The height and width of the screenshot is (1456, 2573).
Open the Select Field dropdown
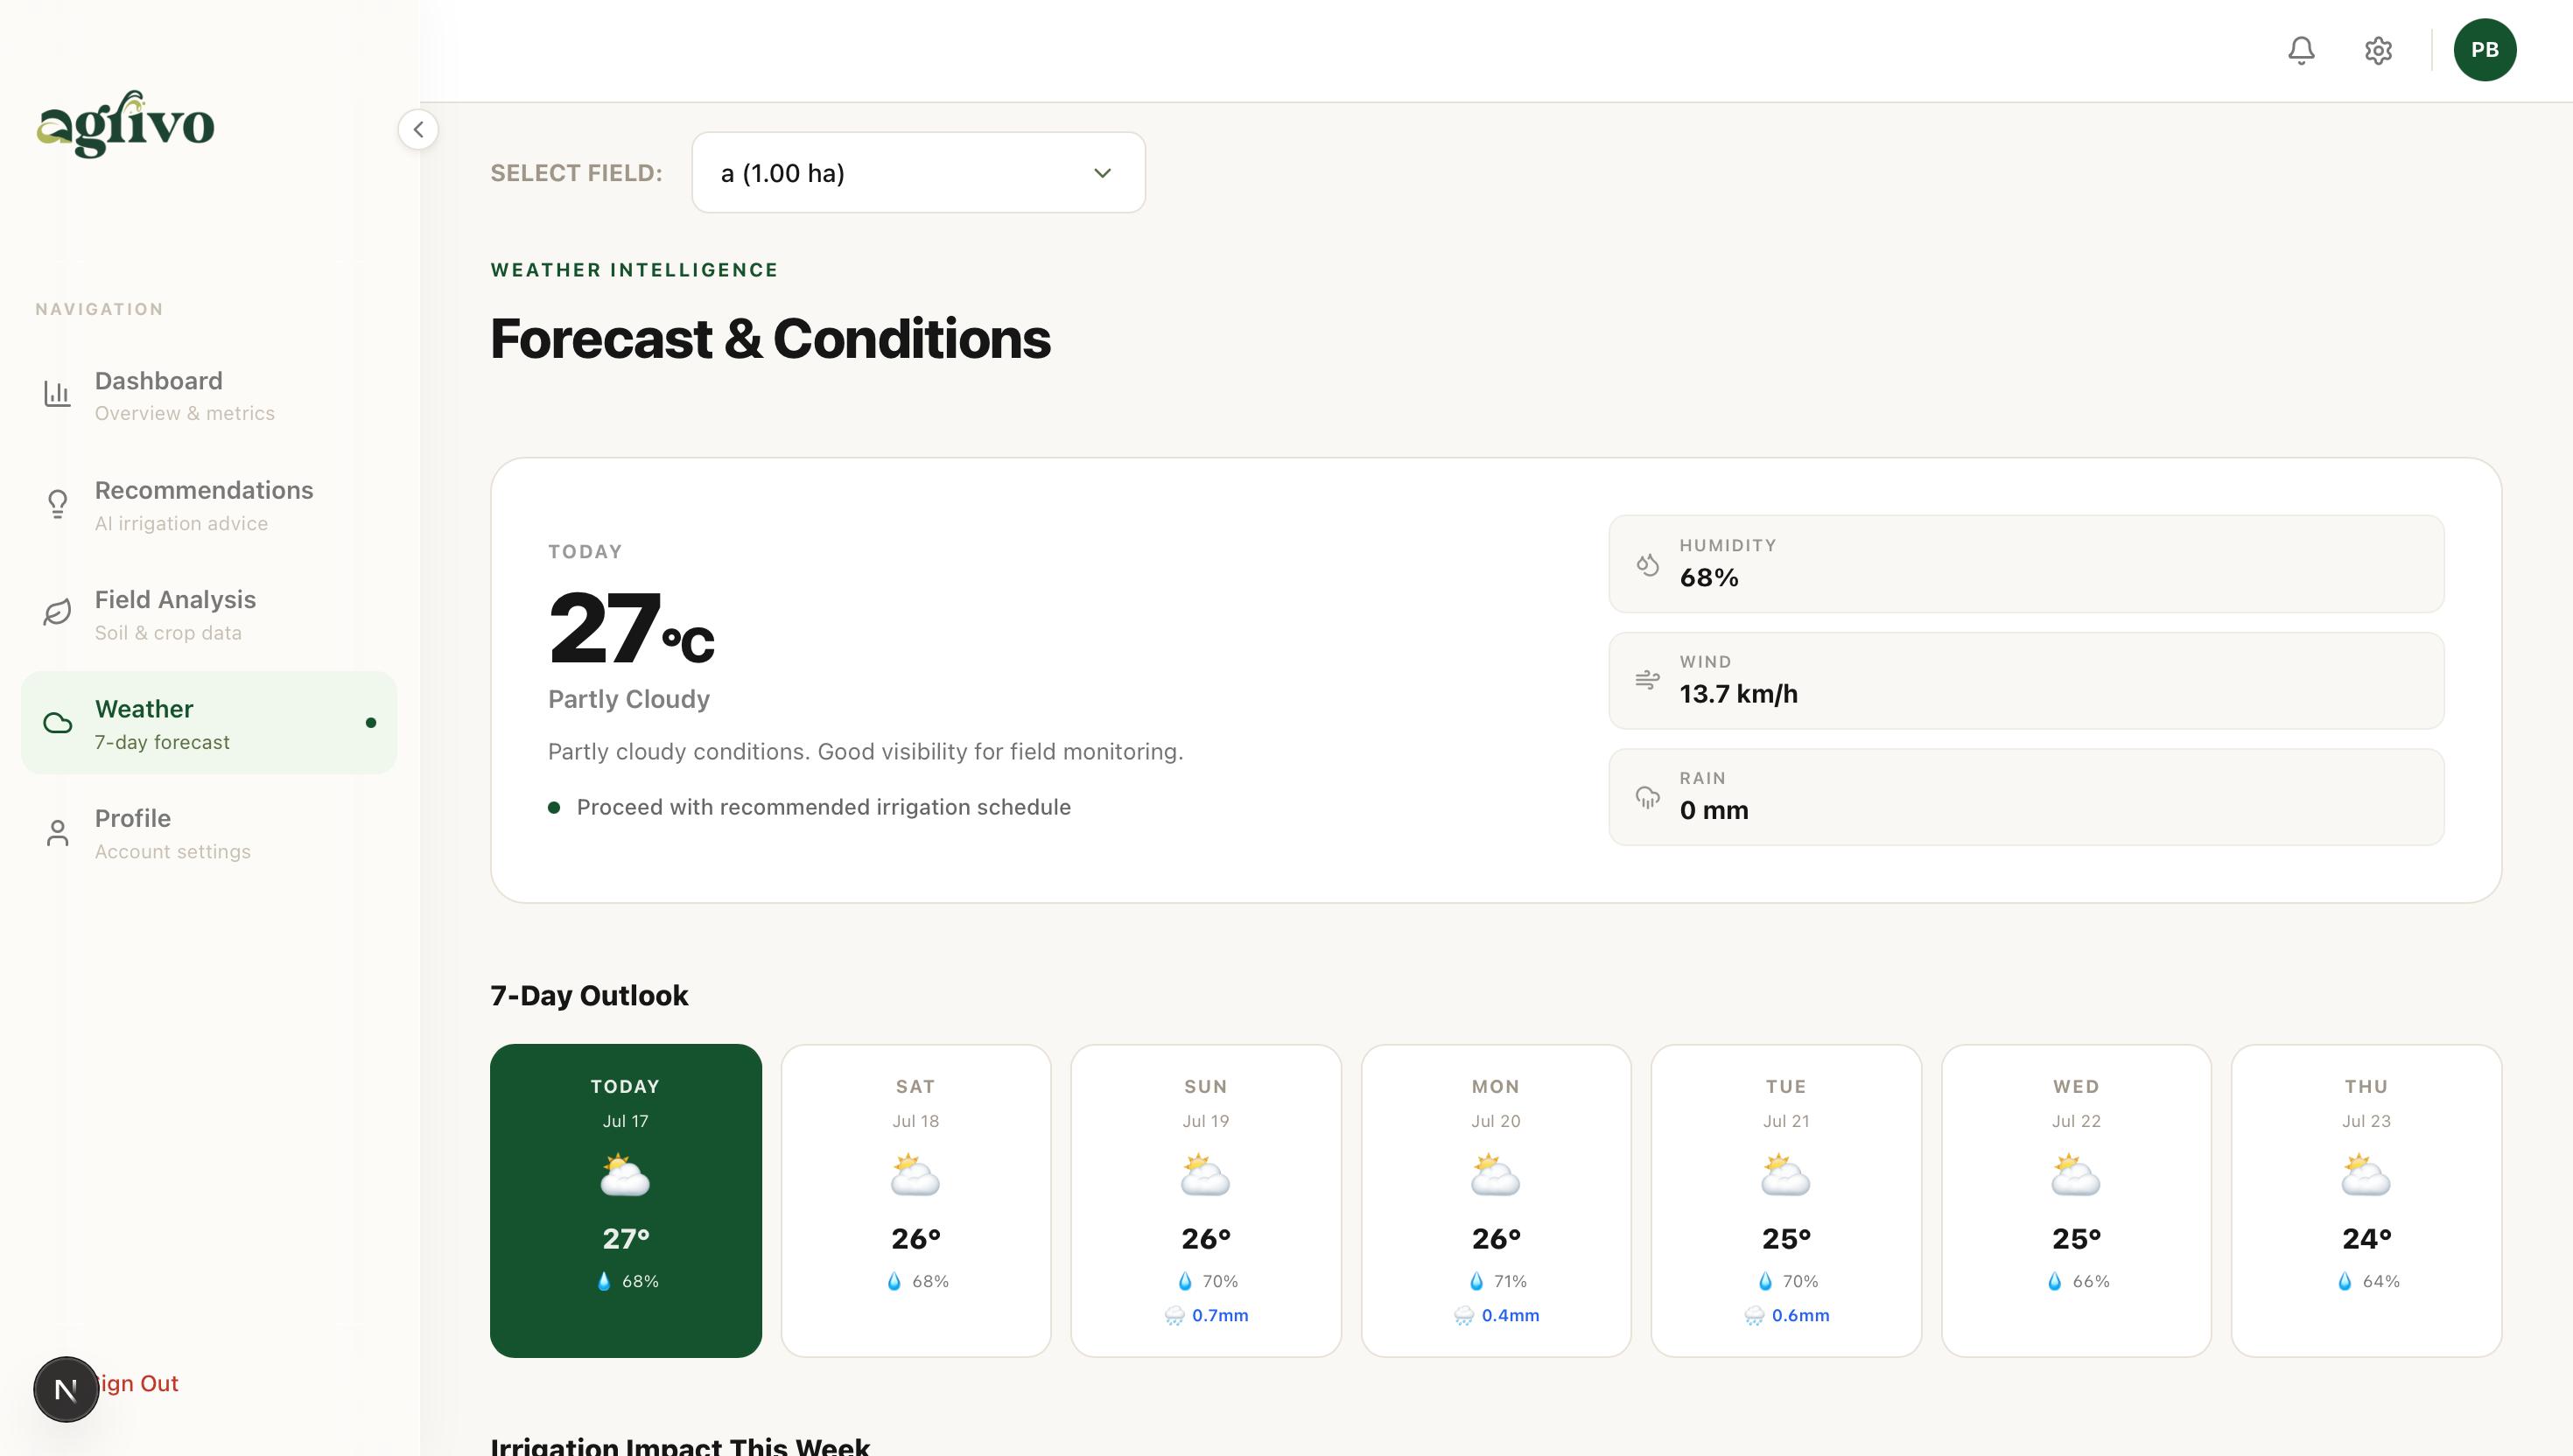(918, 172)
